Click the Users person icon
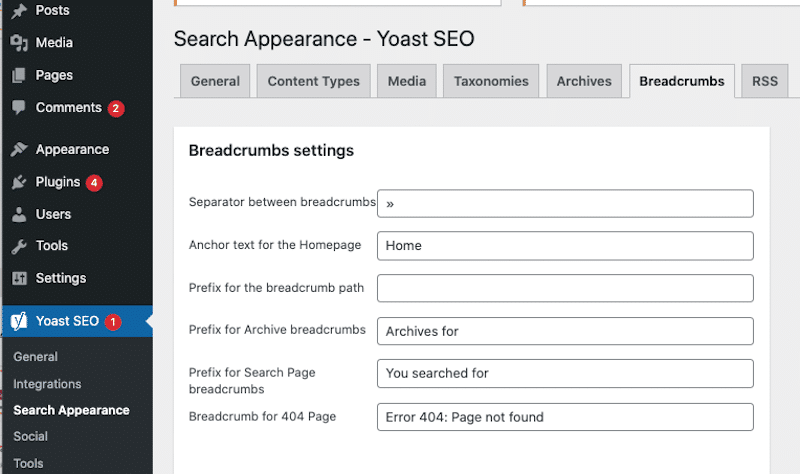Screen dimensions: 800x474 click(19, 214)
